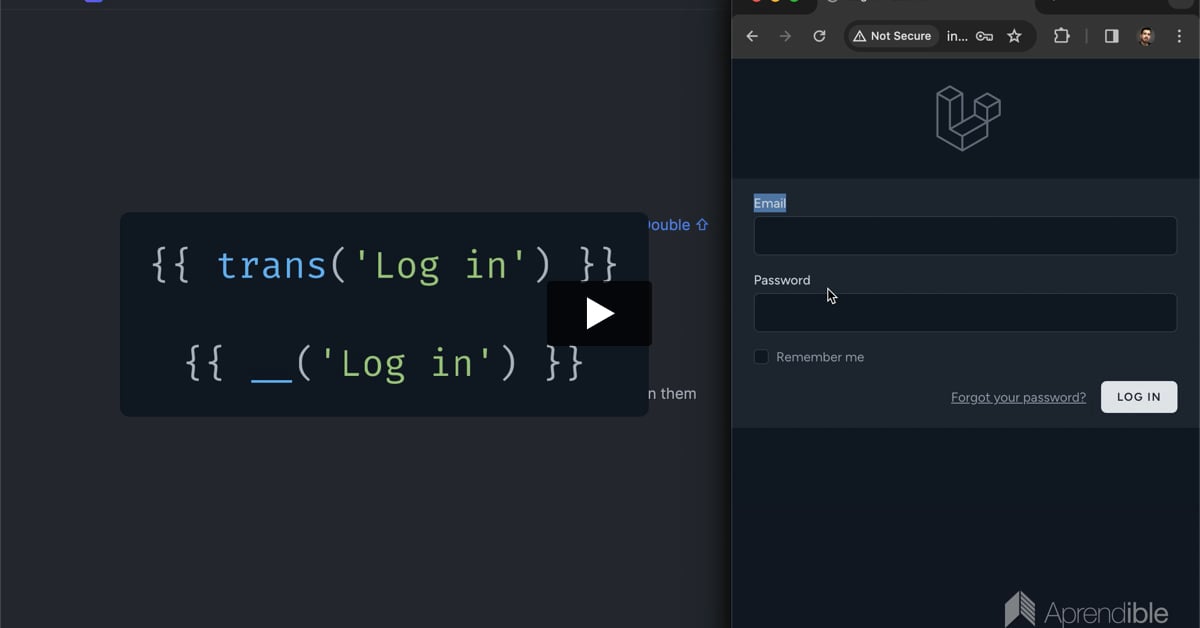Reload the page with the refresh icon

pyautogui.click(x=819, y=36)
